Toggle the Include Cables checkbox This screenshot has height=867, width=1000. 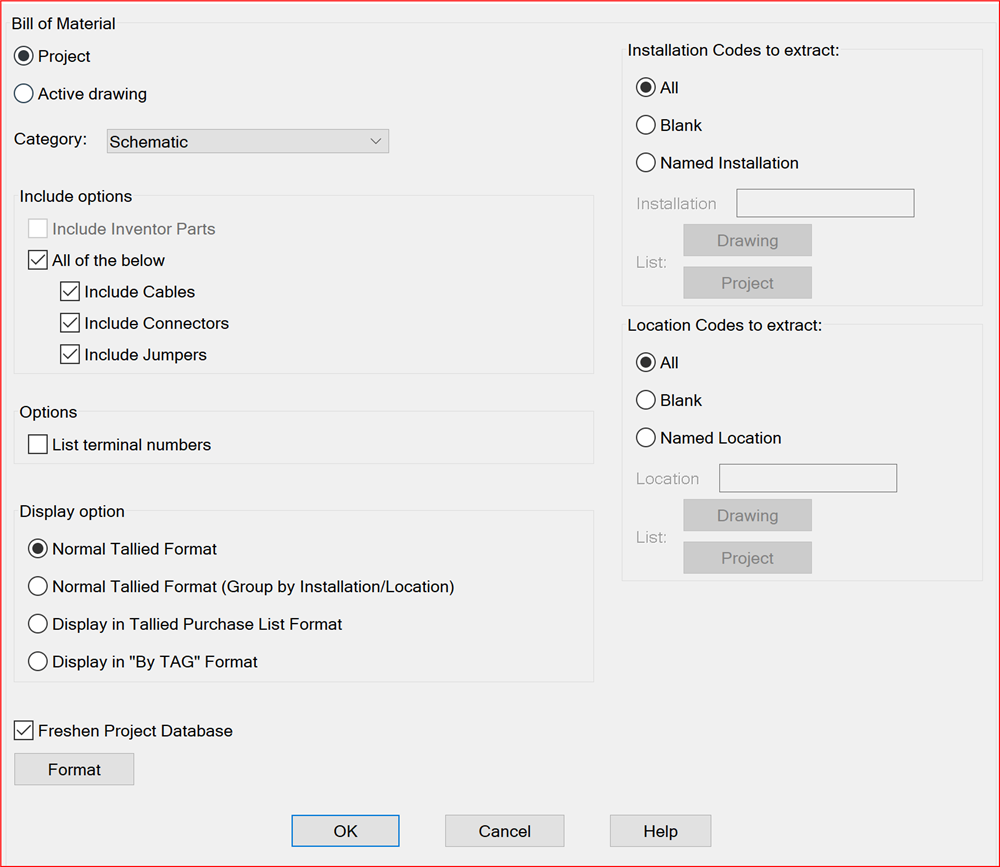[70, 292]
